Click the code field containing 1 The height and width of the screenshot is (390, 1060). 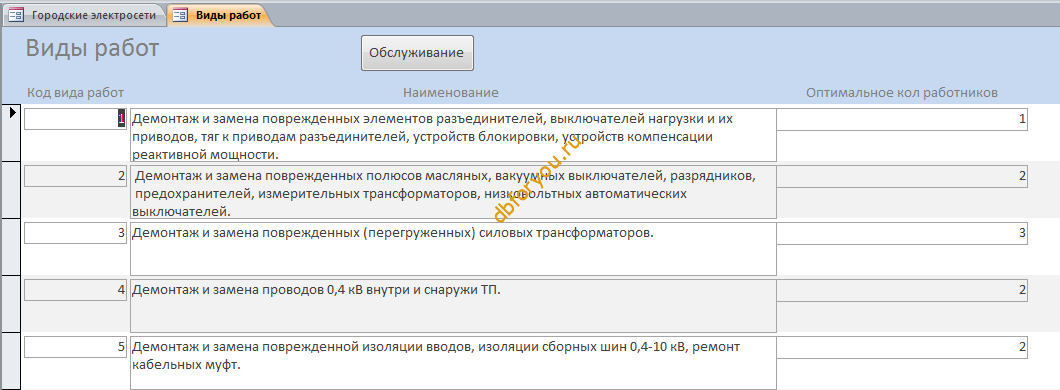point(76,119)
